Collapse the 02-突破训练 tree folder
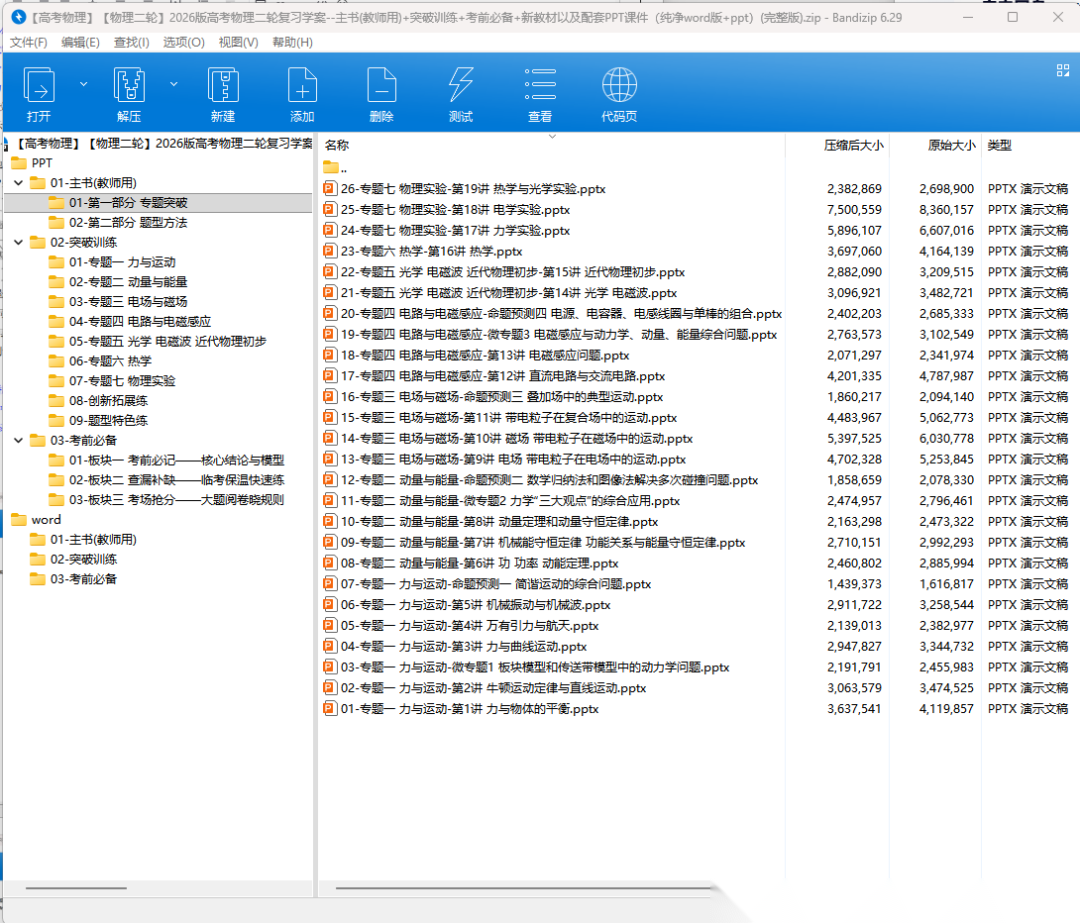 [x=18, y=242]
